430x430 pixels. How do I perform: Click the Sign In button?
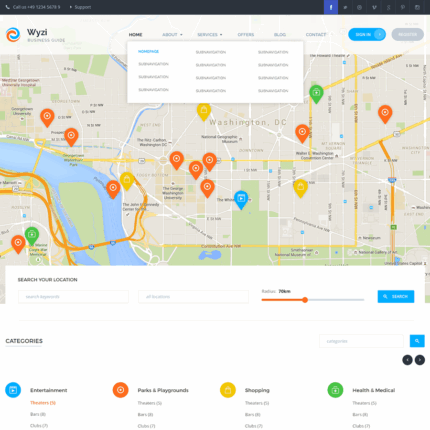pos(367,34)
